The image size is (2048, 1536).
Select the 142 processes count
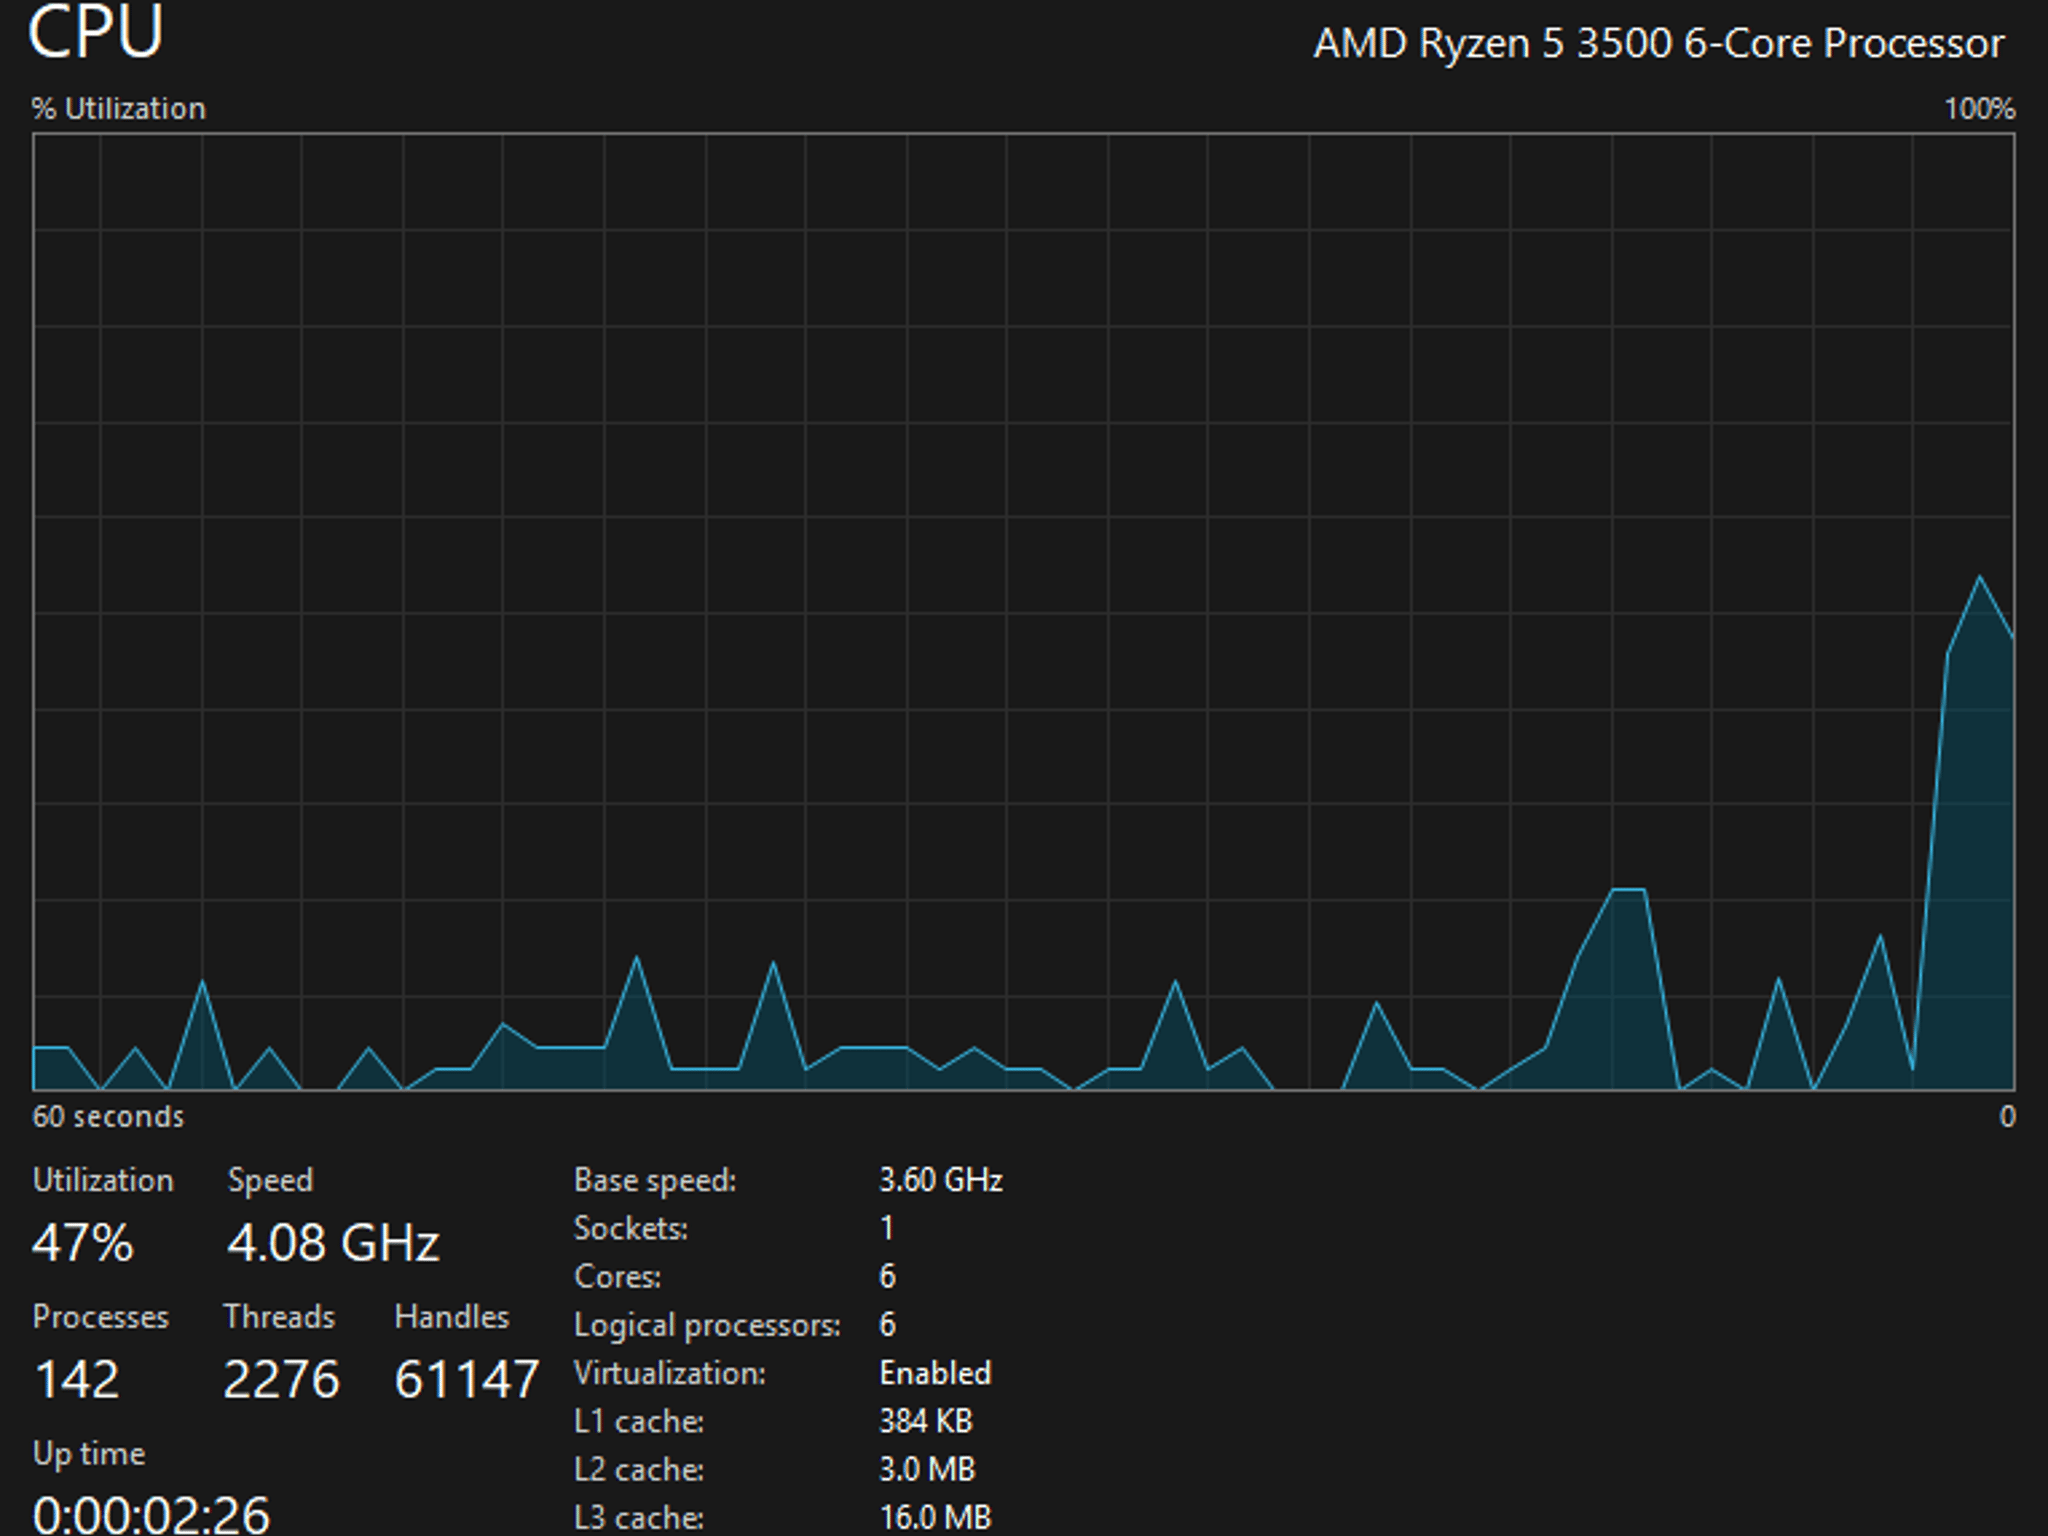77,1380
